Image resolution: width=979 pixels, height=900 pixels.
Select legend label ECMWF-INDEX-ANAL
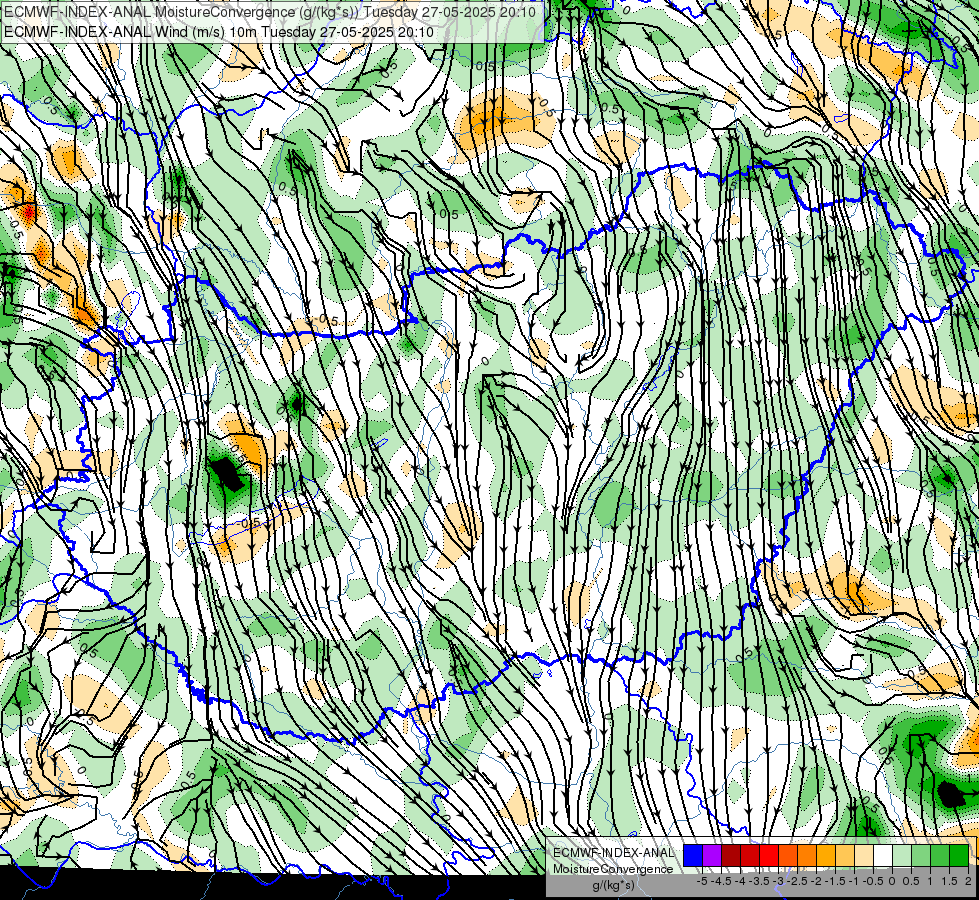coord(614,853)
